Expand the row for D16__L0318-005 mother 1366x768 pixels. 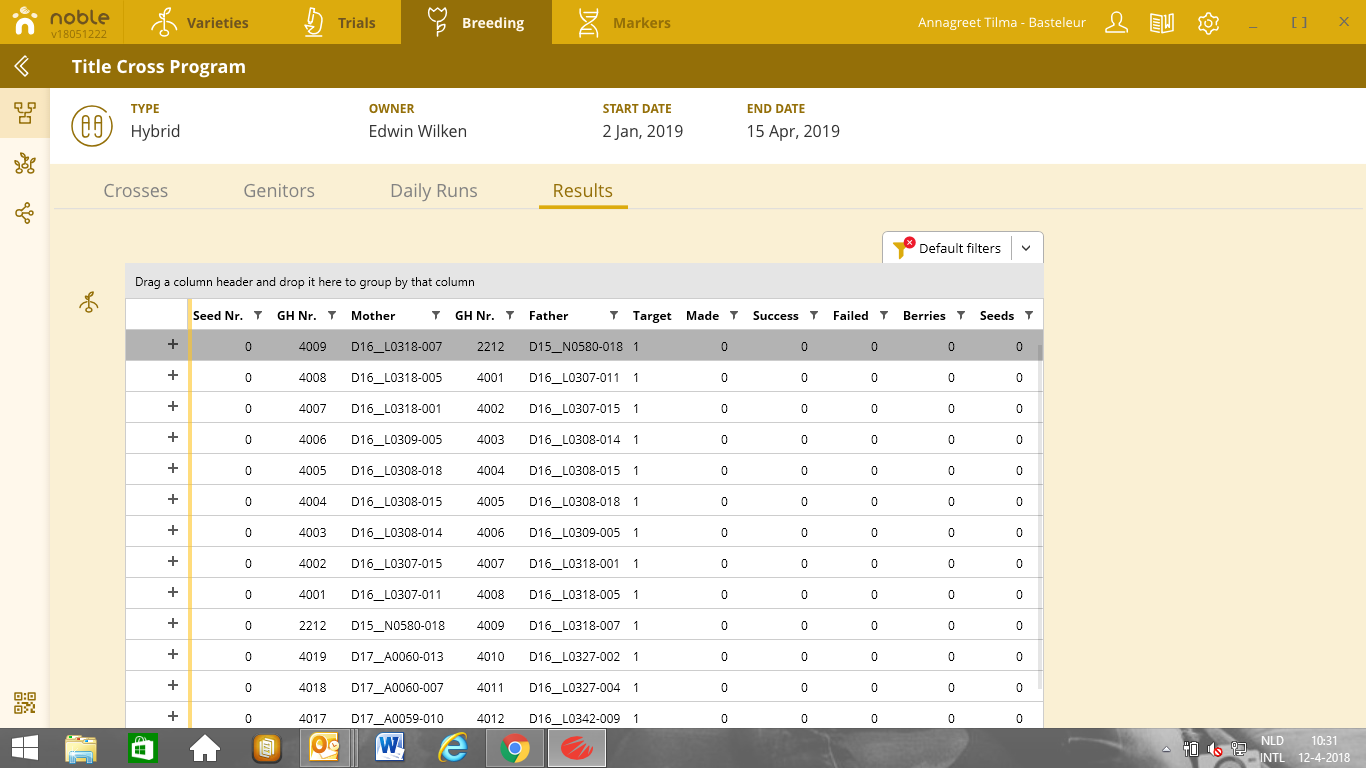coord(172,376)
